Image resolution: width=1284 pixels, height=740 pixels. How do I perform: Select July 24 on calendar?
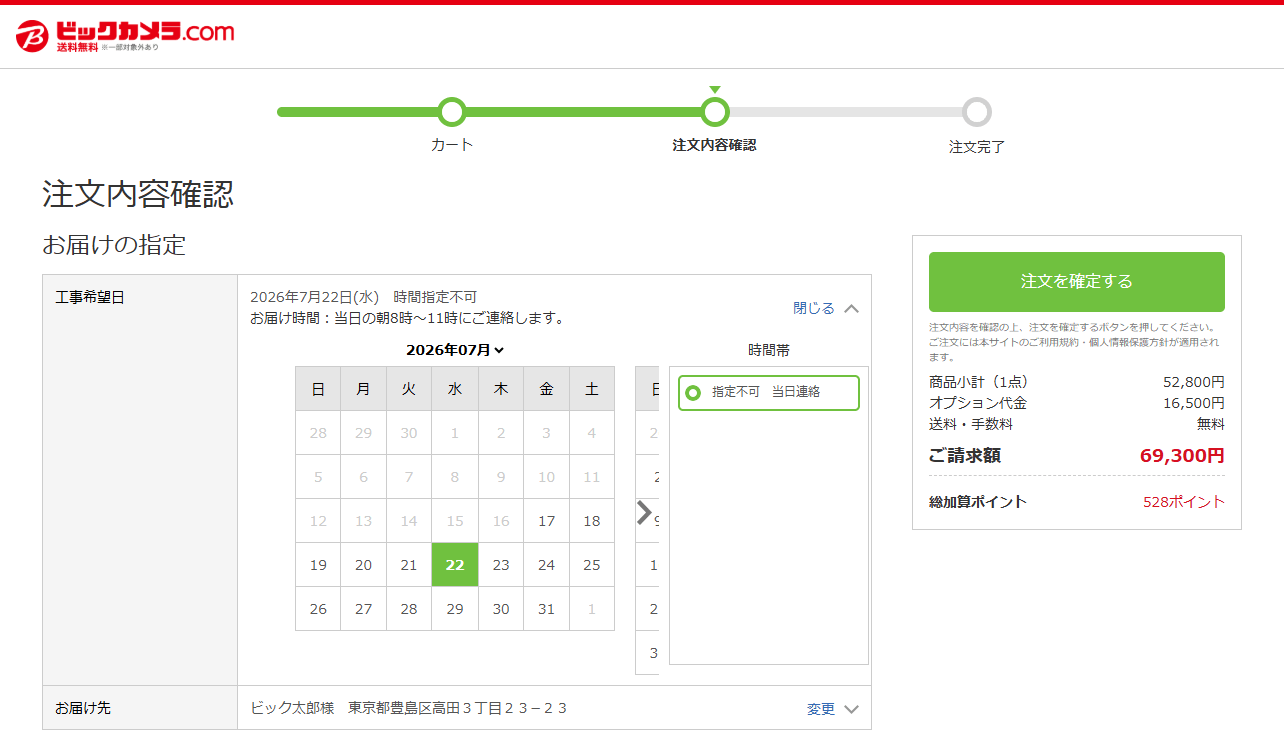pyautogui.click(x=546, y=565)
